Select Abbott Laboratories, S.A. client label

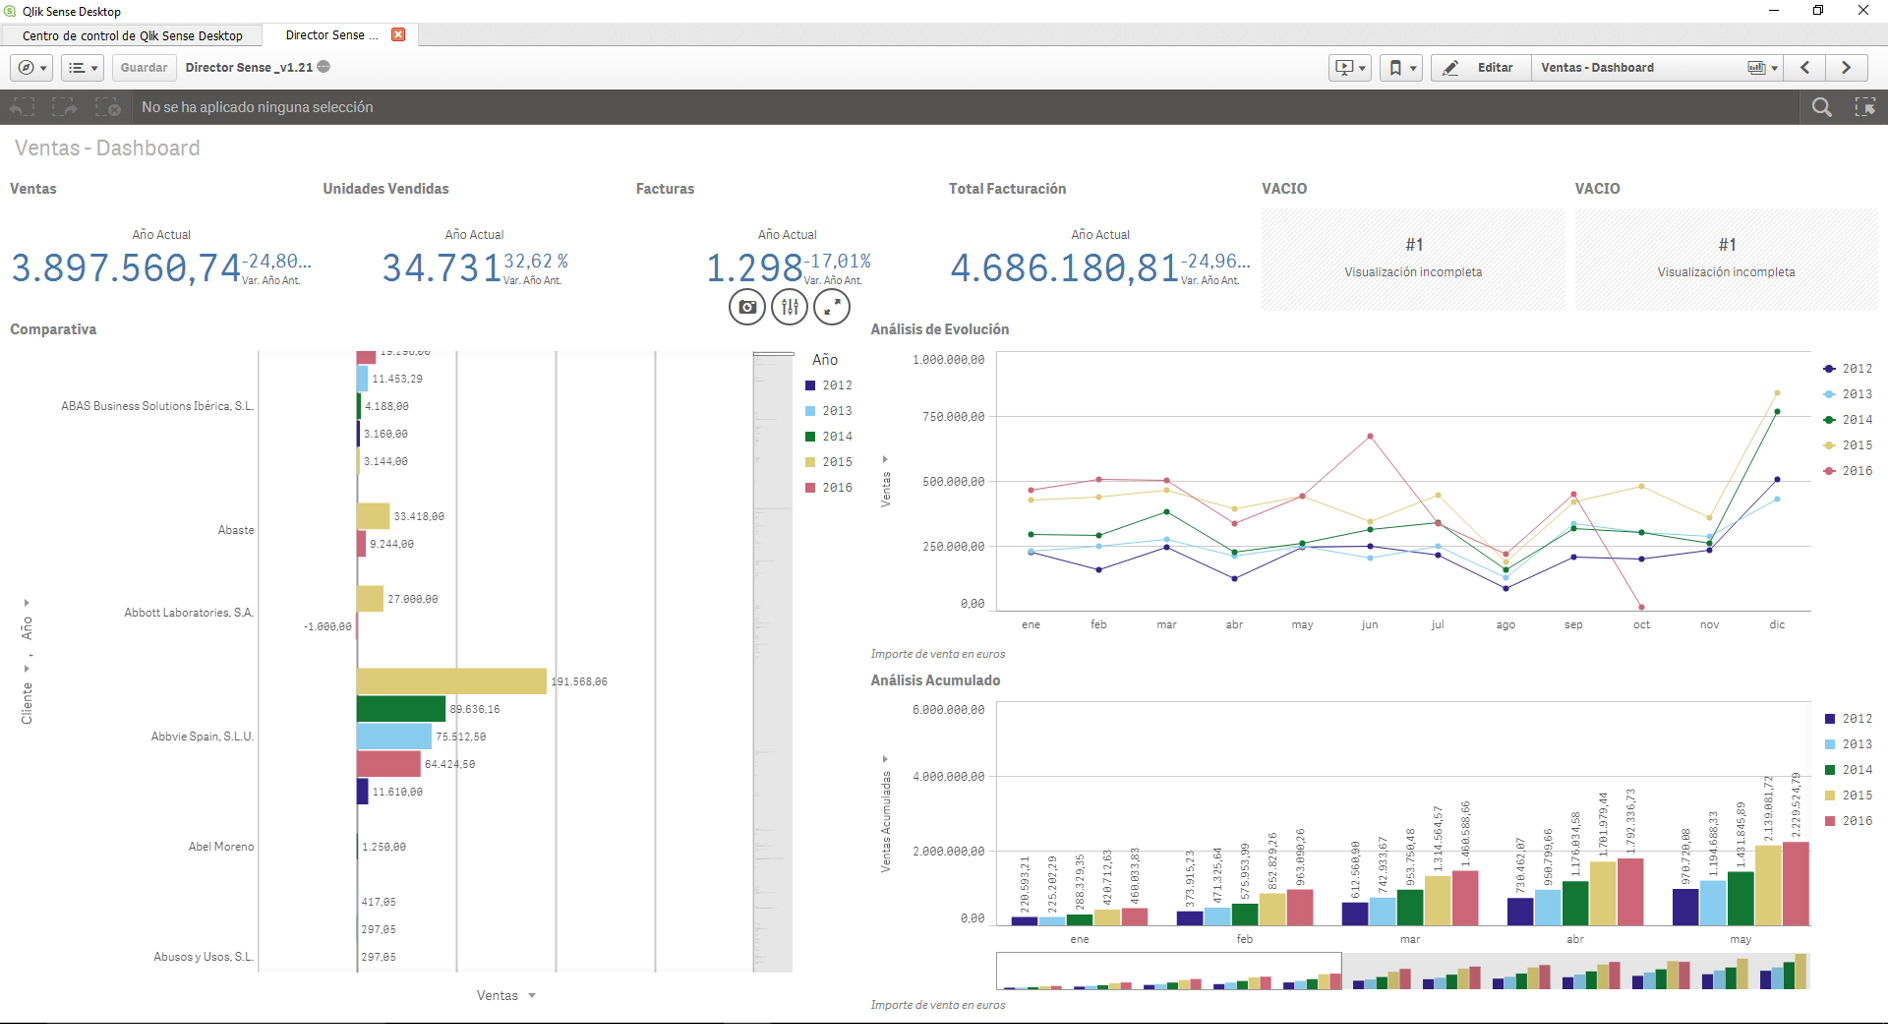pyautogui.click(x=189, y=613)
